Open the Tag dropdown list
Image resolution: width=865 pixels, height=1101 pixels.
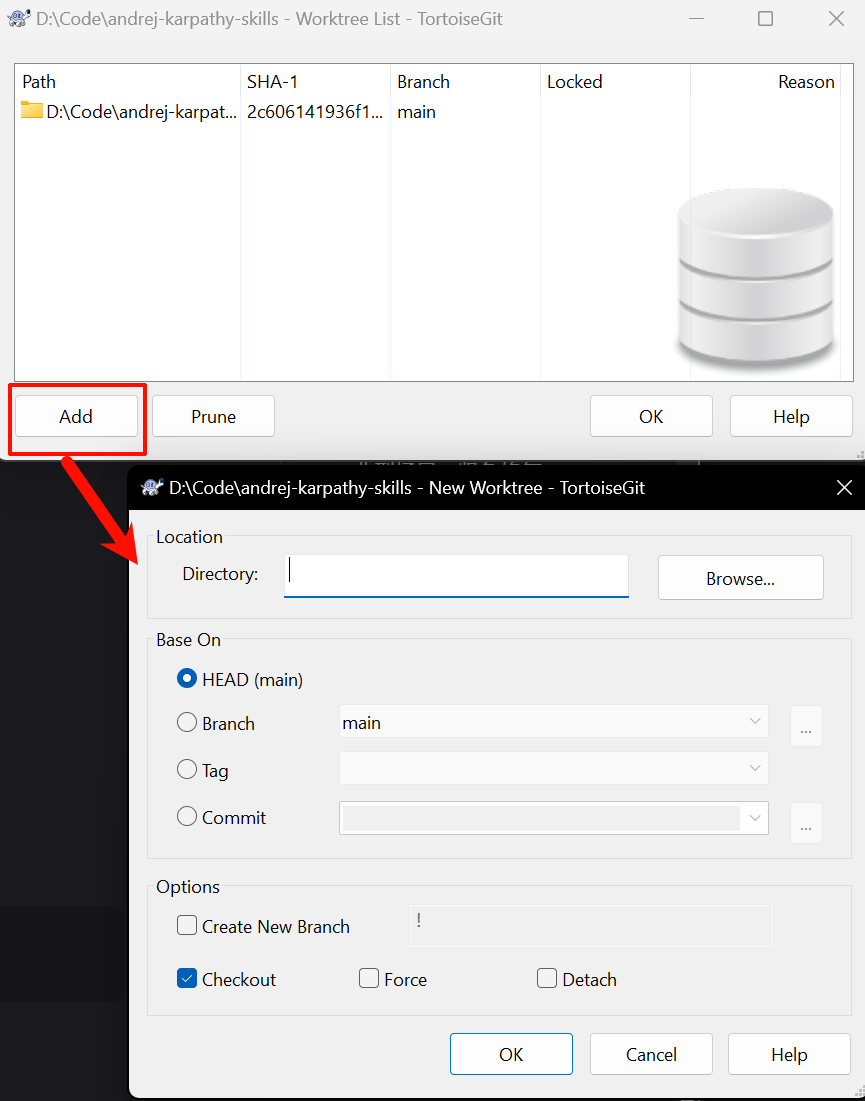(x=553, y=768)
